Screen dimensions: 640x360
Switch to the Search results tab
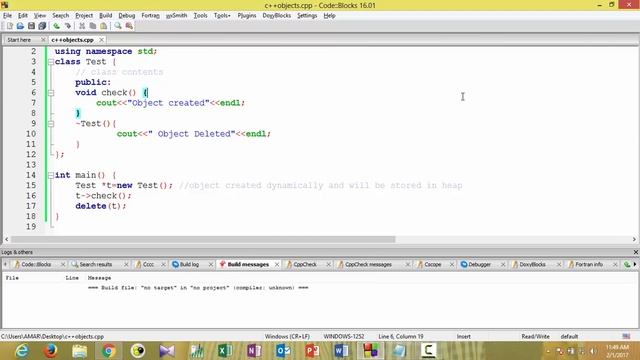tap(96, 264)
